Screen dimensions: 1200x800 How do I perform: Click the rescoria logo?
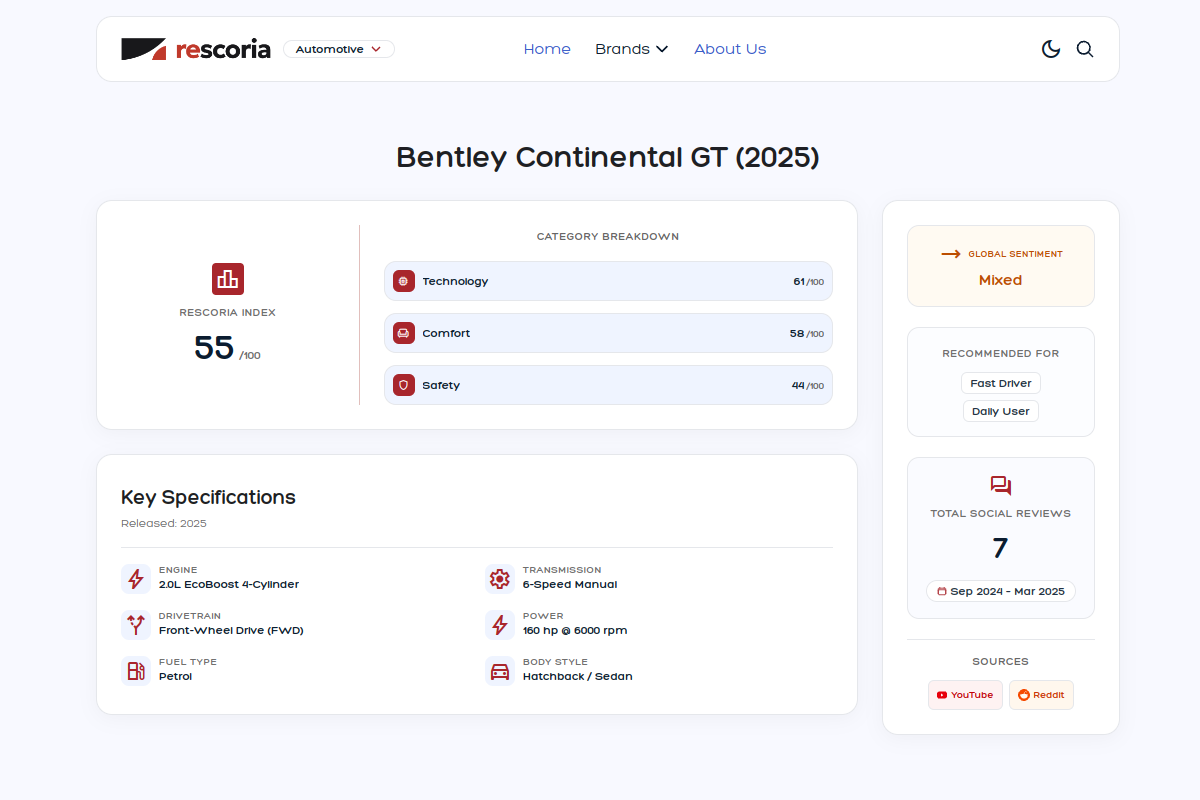tap(196, 49)
